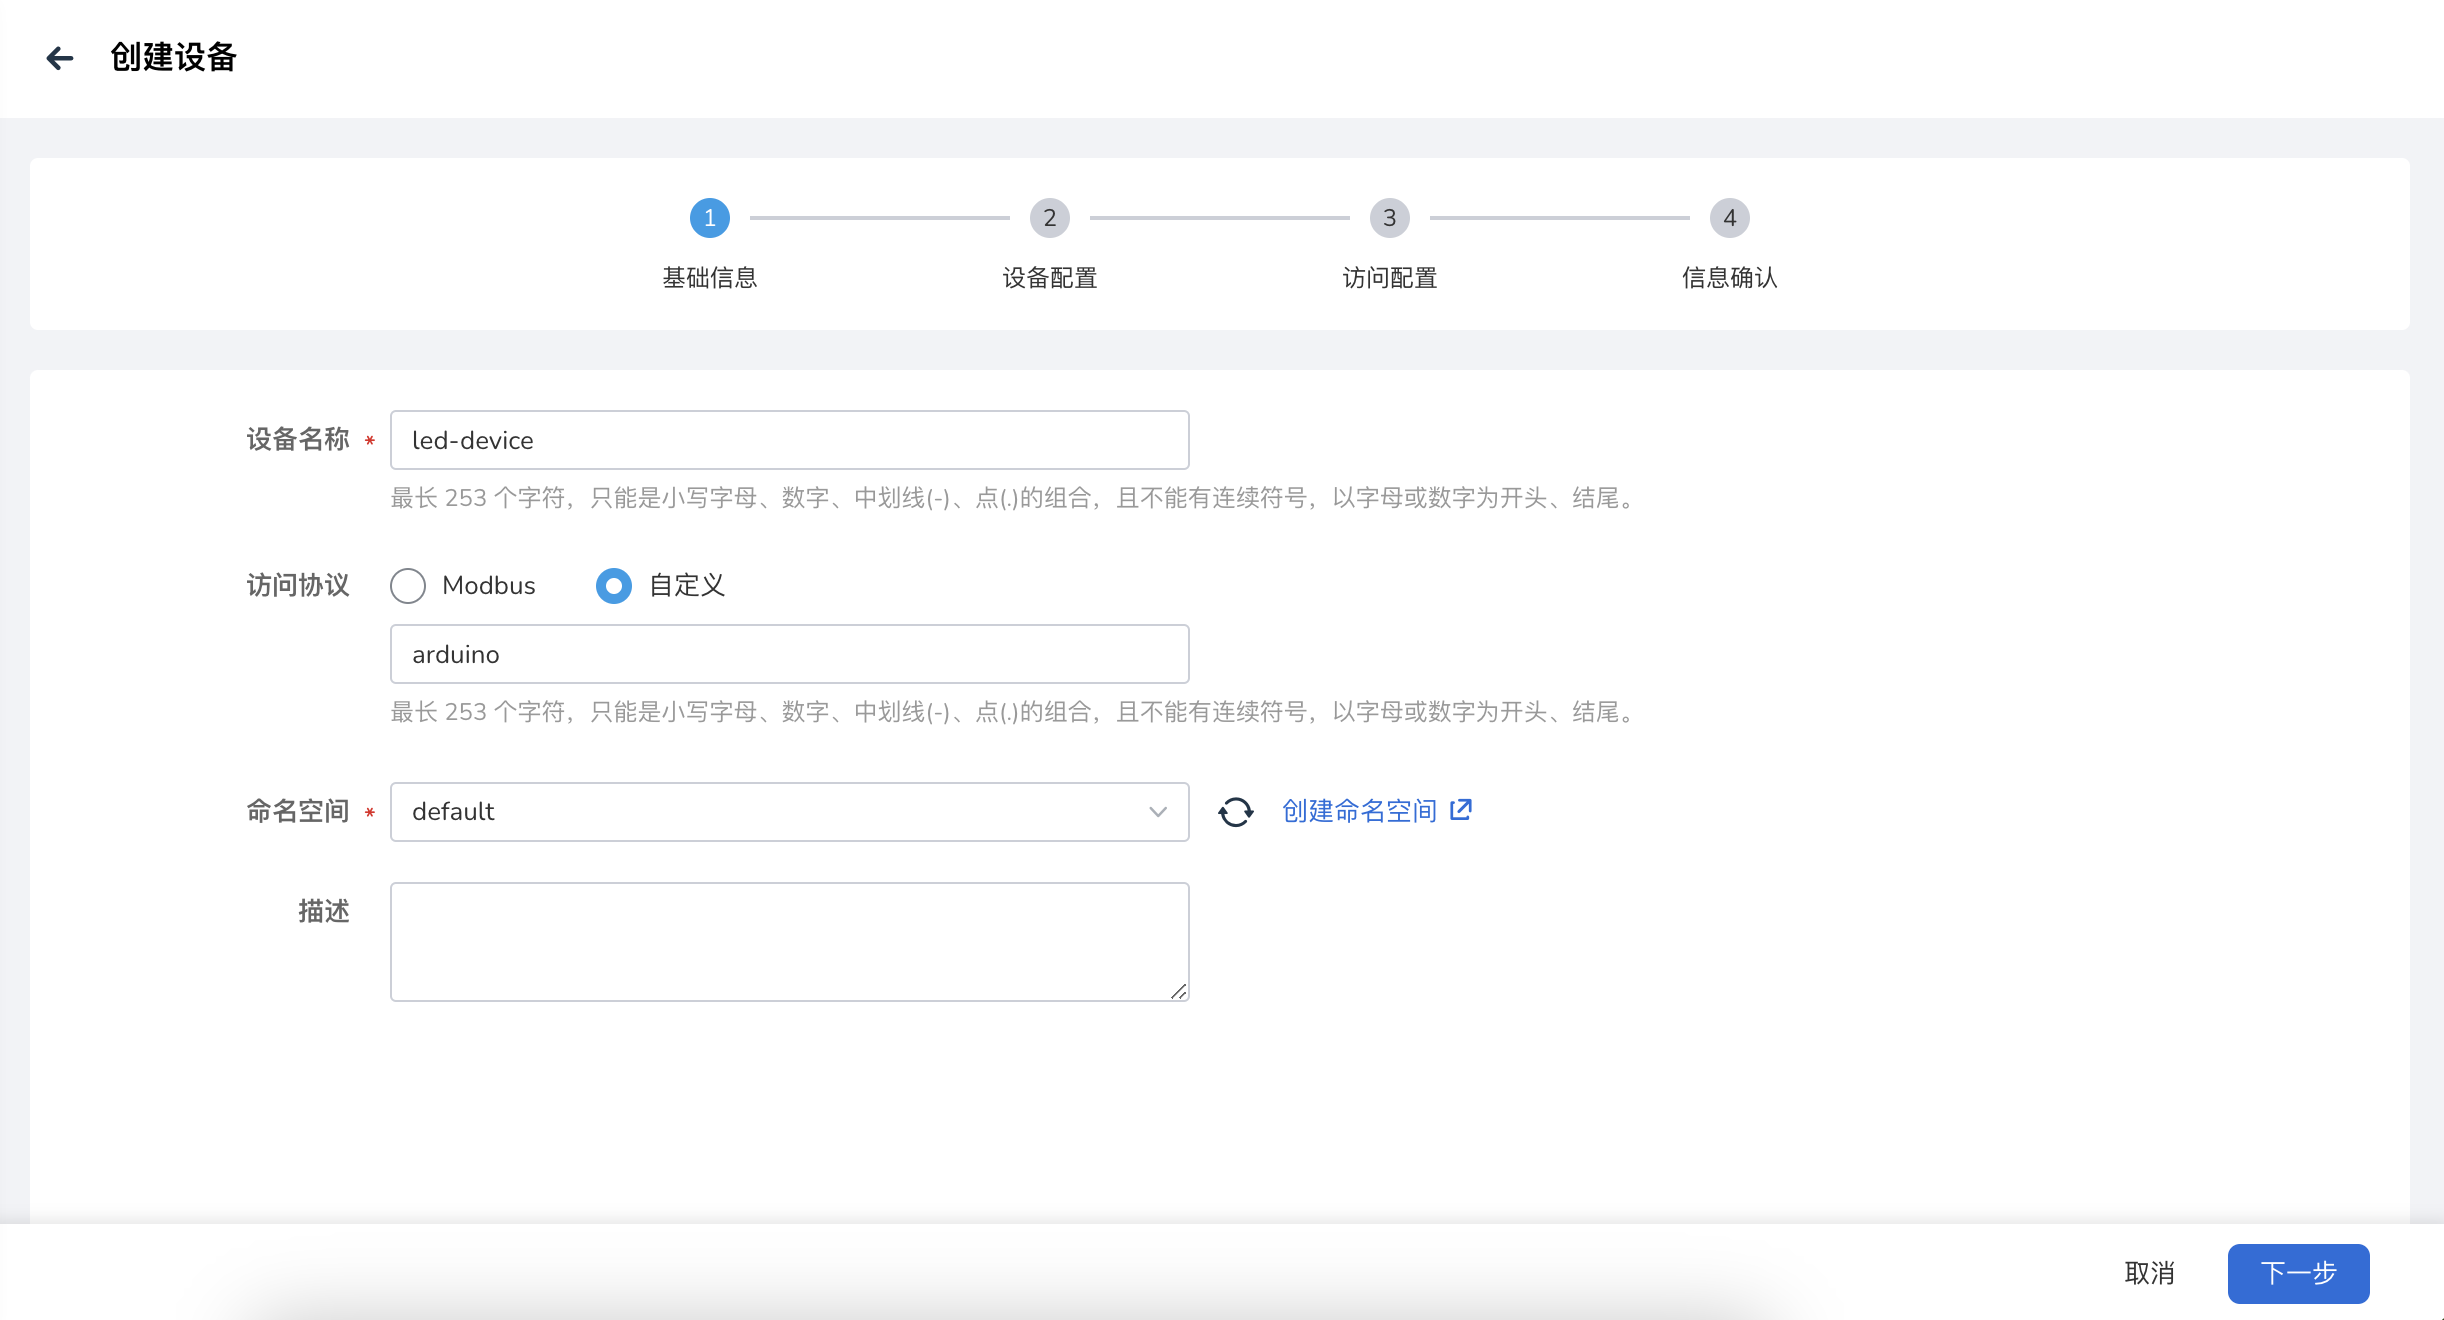
Task: Click step 3 circle 访问配置
Action: click(1389, 218)
